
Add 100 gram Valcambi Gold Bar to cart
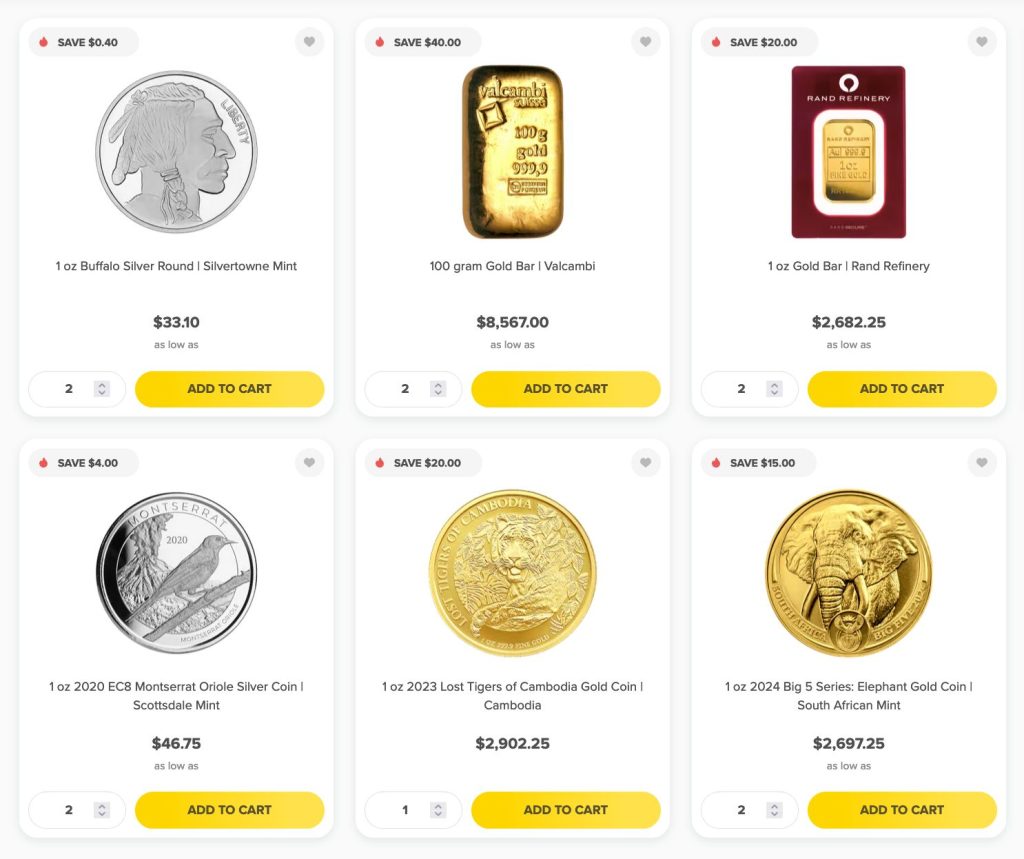coord(565,389)
